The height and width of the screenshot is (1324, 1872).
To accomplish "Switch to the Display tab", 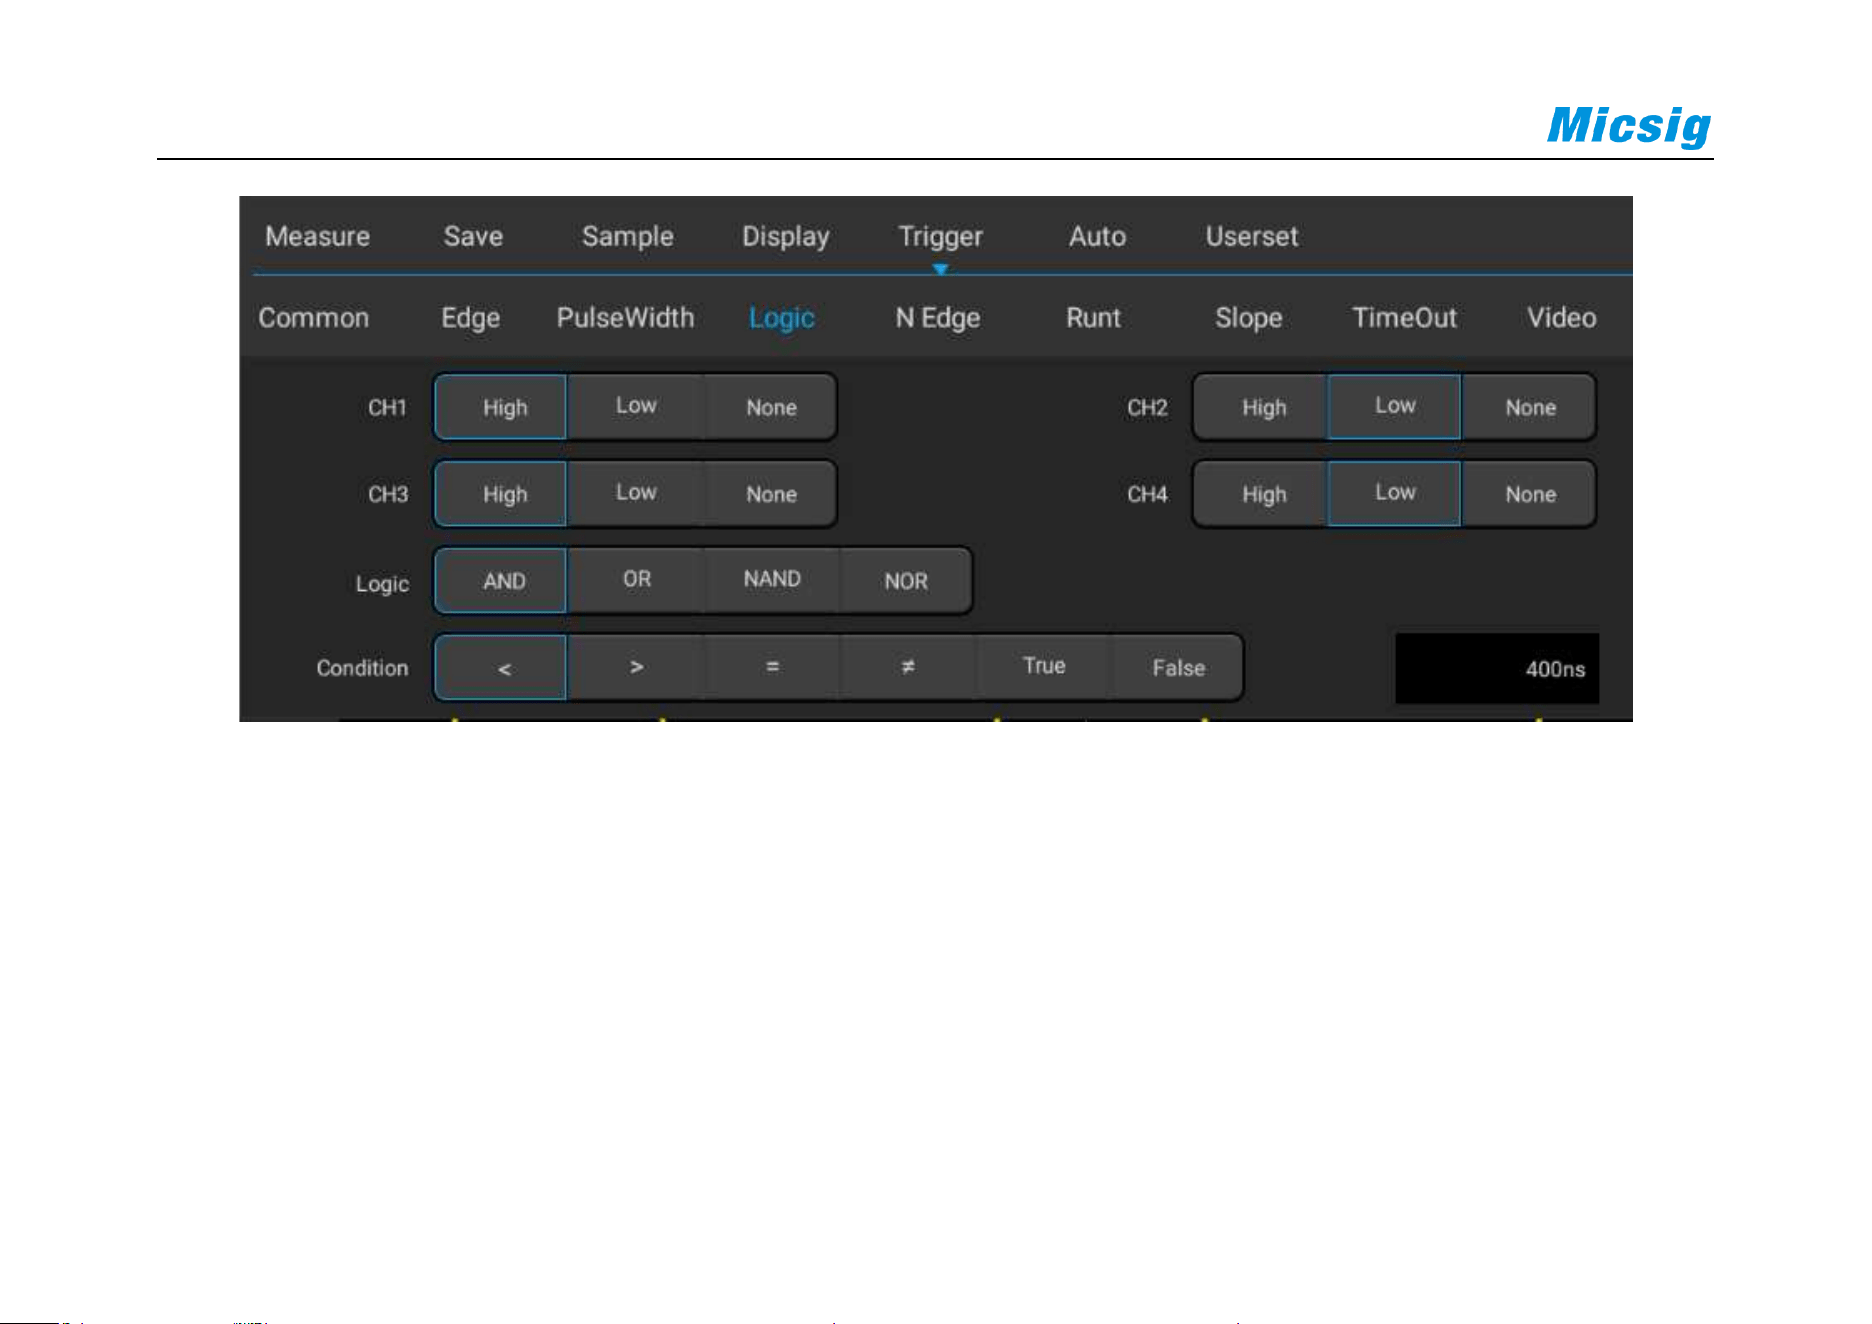I will (785, 236).
